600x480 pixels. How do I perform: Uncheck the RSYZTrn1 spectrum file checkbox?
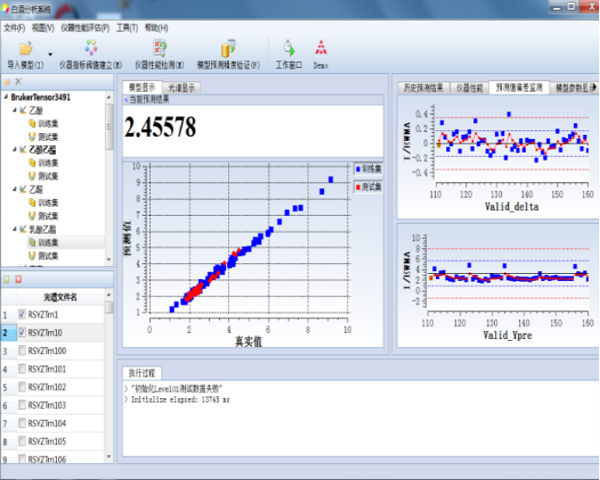point(22,315)
